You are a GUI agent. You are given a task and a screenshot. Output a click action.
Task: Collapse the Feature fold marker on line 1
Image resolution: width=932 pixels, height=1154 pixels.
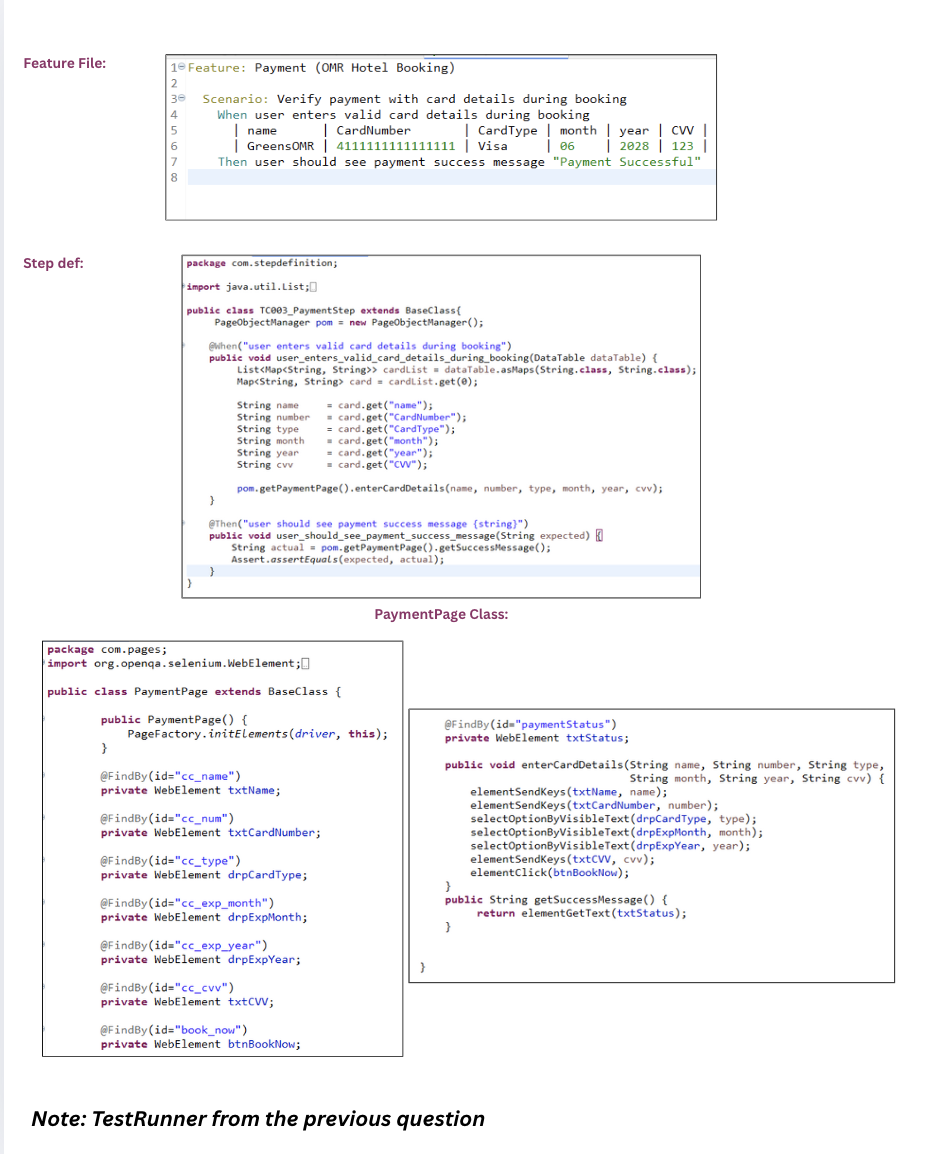183,68
